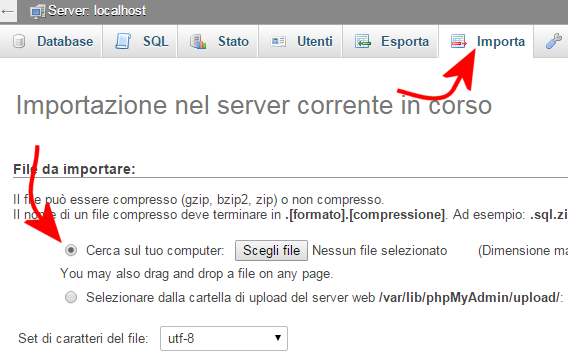Click the '.[formato].[compressione]' bold text
This screenshot has height=364, width=568.
pos(365,215)
